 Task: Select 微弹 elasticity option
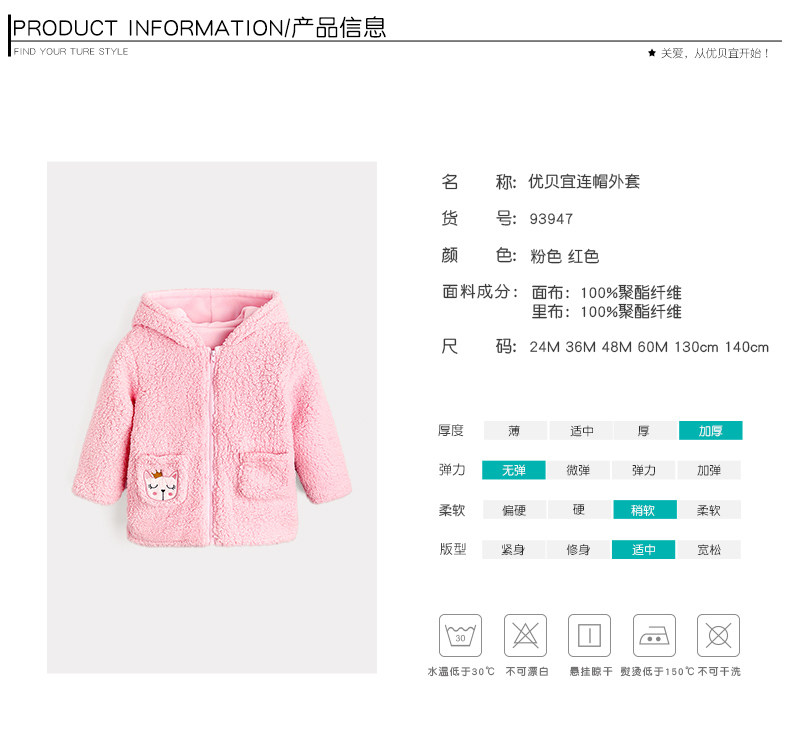pyautogui.click(x=578, y=470)
